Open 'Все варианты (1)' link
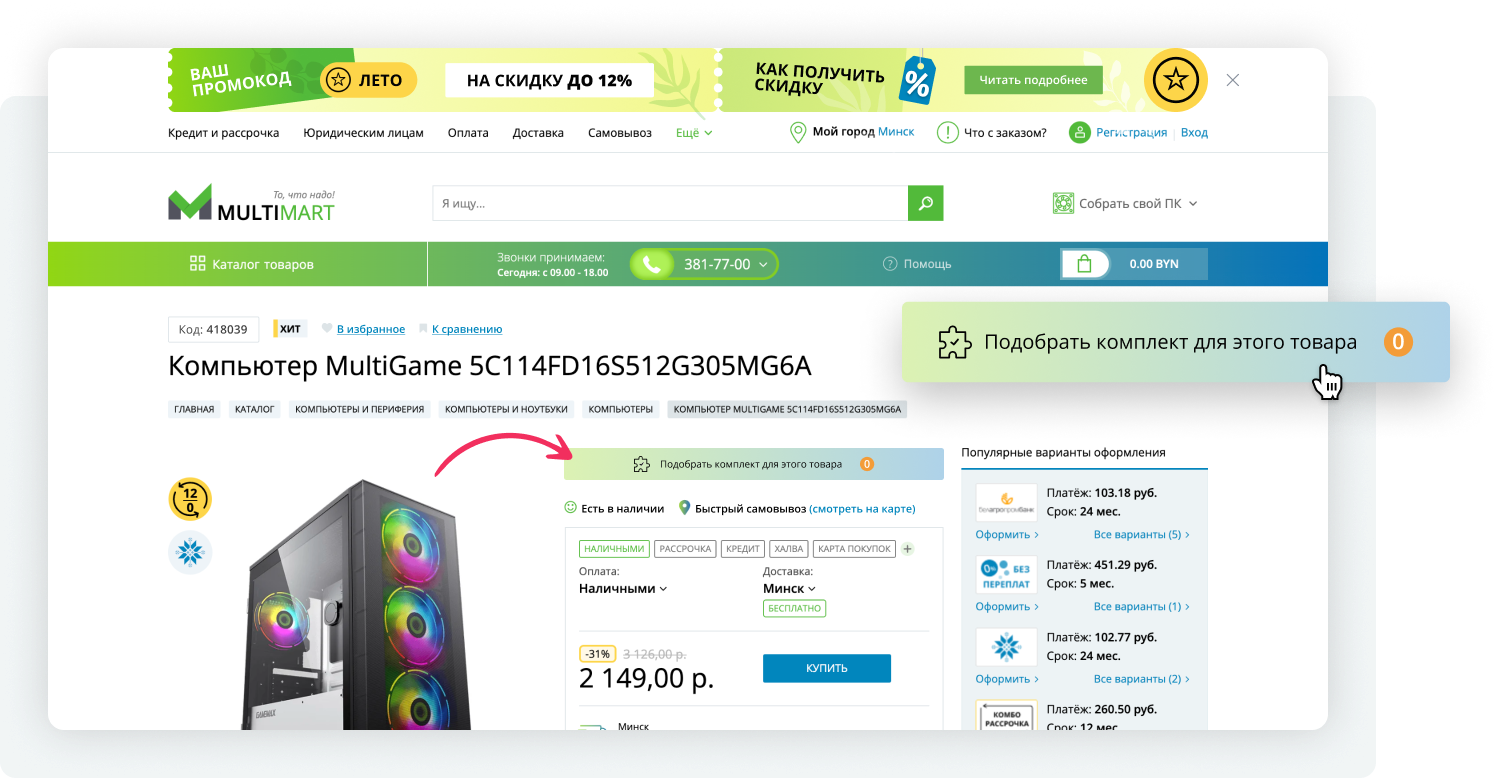Viewport: 1498px width, 778px height. pos(1141,607)
